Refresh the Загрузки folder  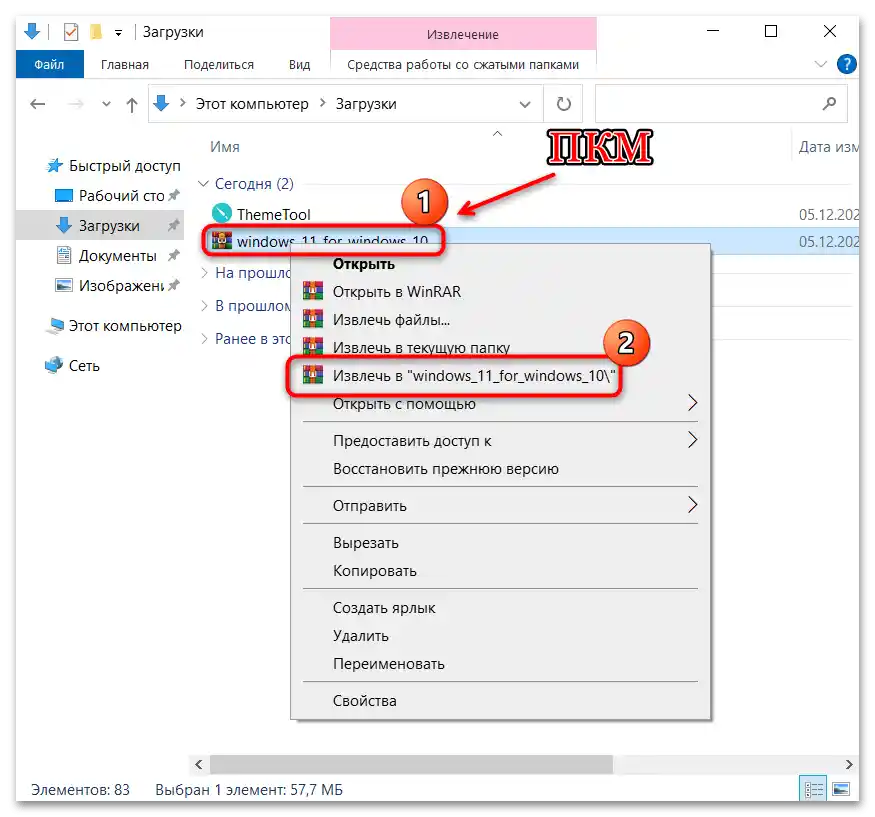tap(563, 103)
